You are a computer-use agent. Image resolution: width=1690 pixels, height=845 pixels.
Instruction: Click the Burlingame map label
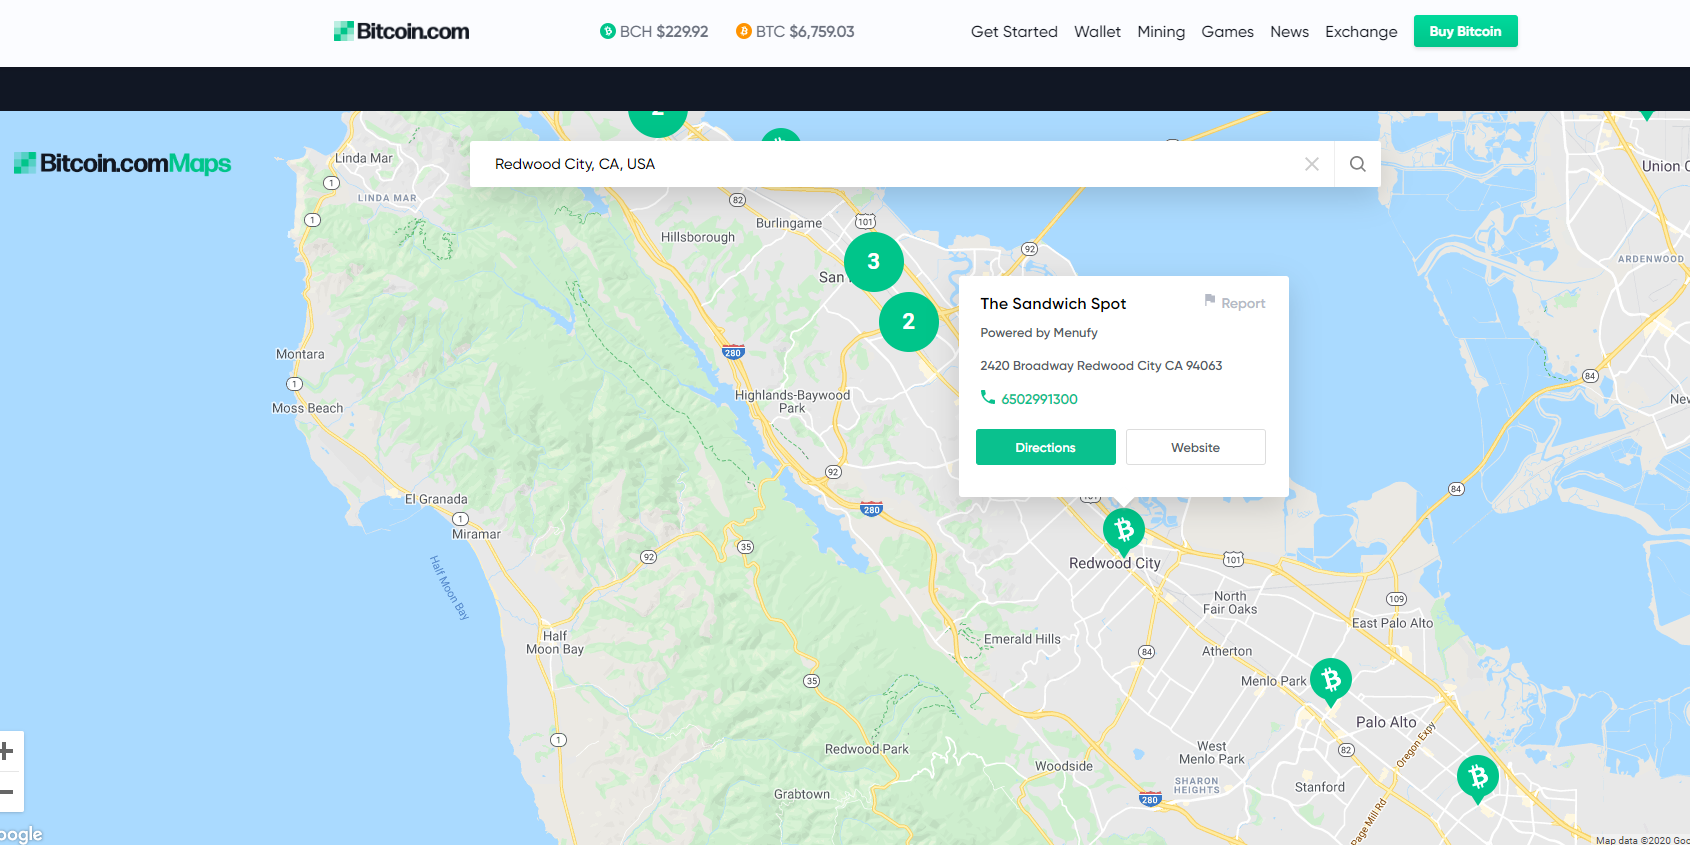click(789, 223)
